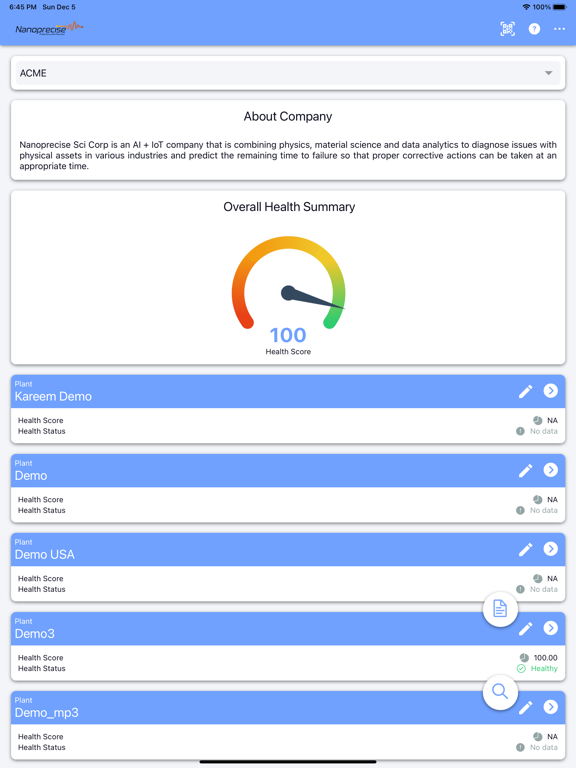Open Kareem Demo plant details arrow
The width and height of the screenshot is (576, 768).
point(551,390)
